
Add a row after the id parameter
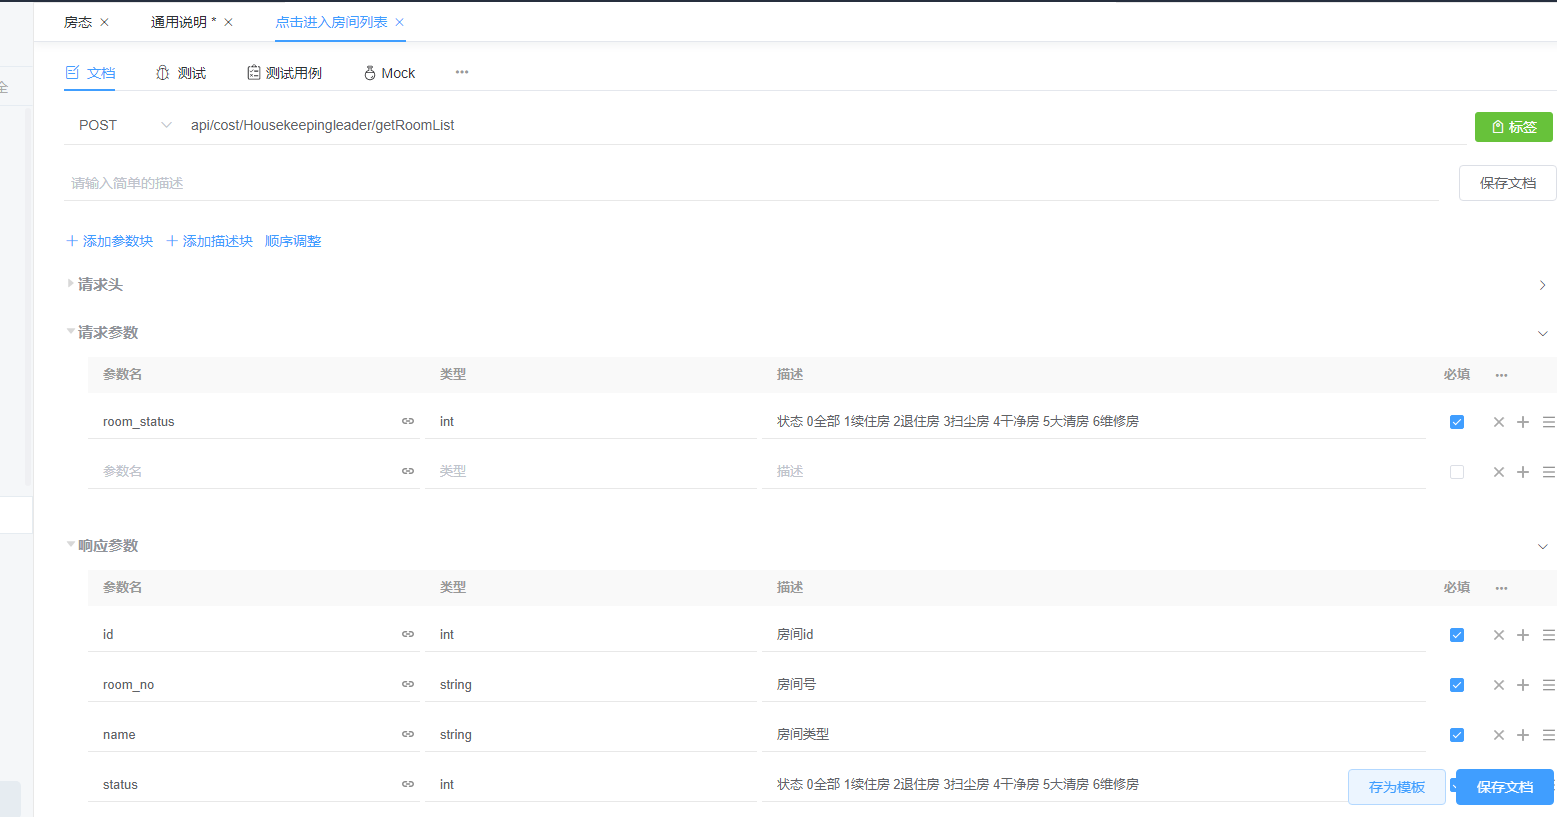pos(1523,635)
